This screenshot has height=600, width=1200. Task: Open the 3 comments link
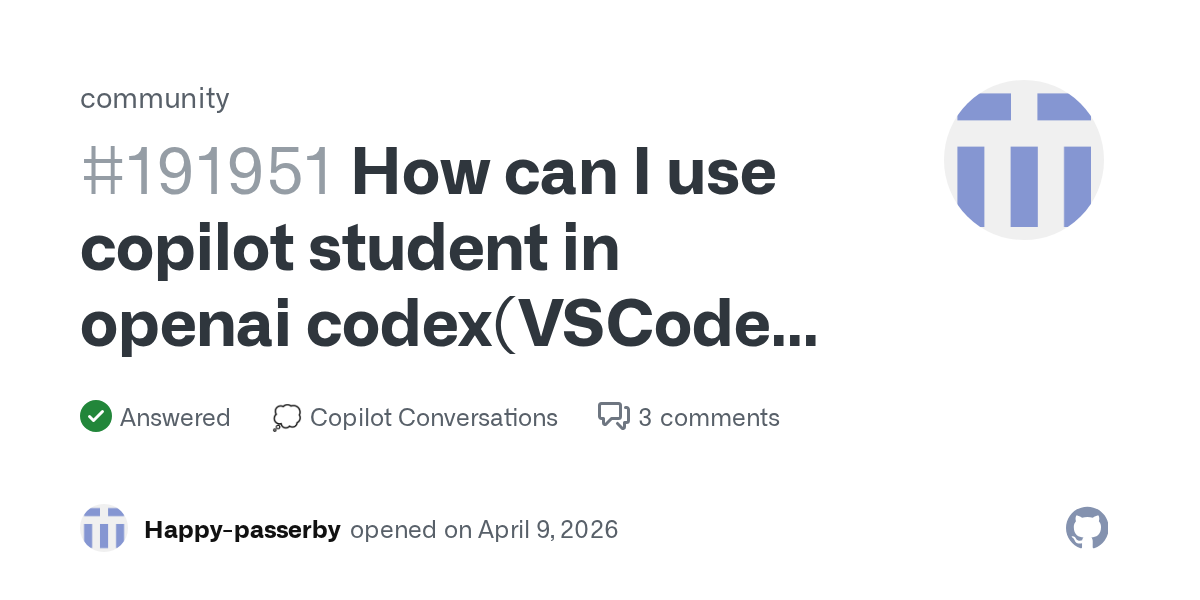[708, 417]
